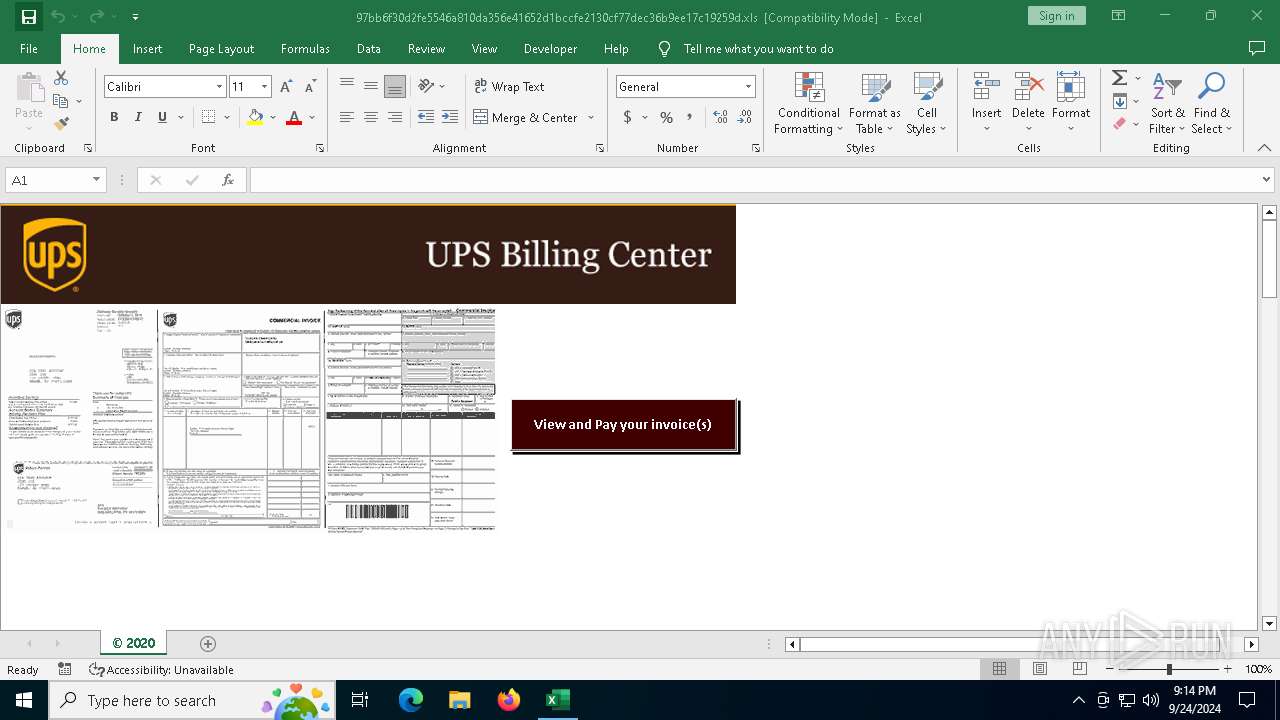Open Format as Table gallery
Viewport: 1280px width, 720px height.
(x=875, y=103)
